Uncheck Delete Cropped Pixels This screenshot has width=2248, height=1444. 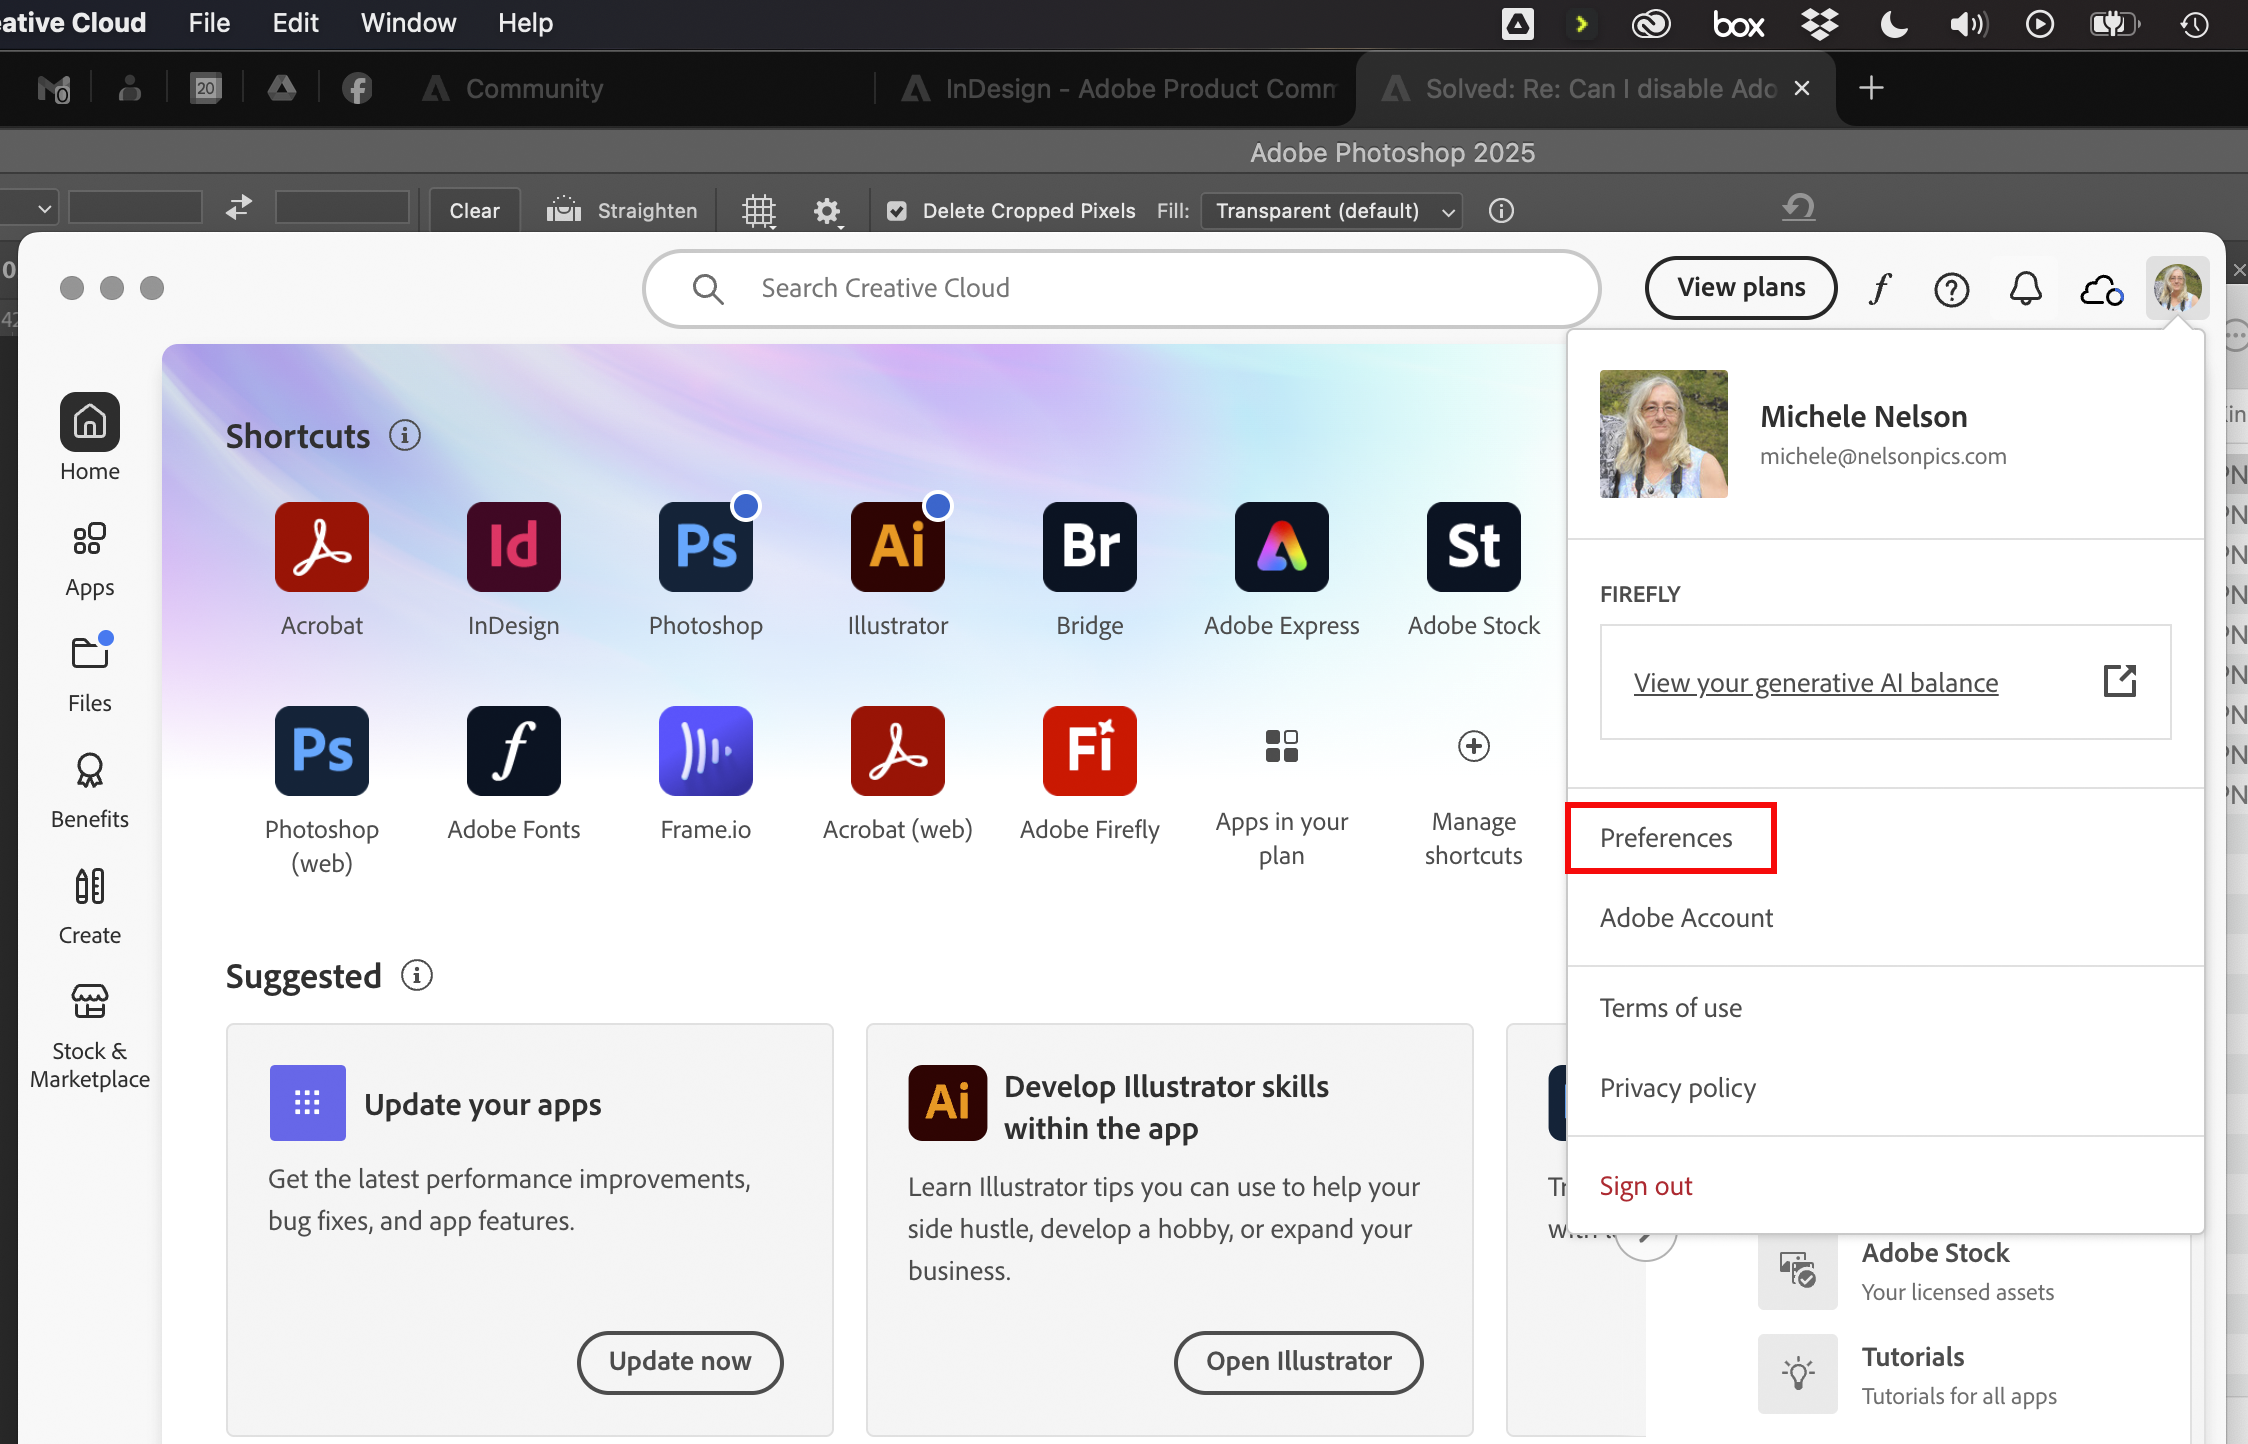click(895, 211)
